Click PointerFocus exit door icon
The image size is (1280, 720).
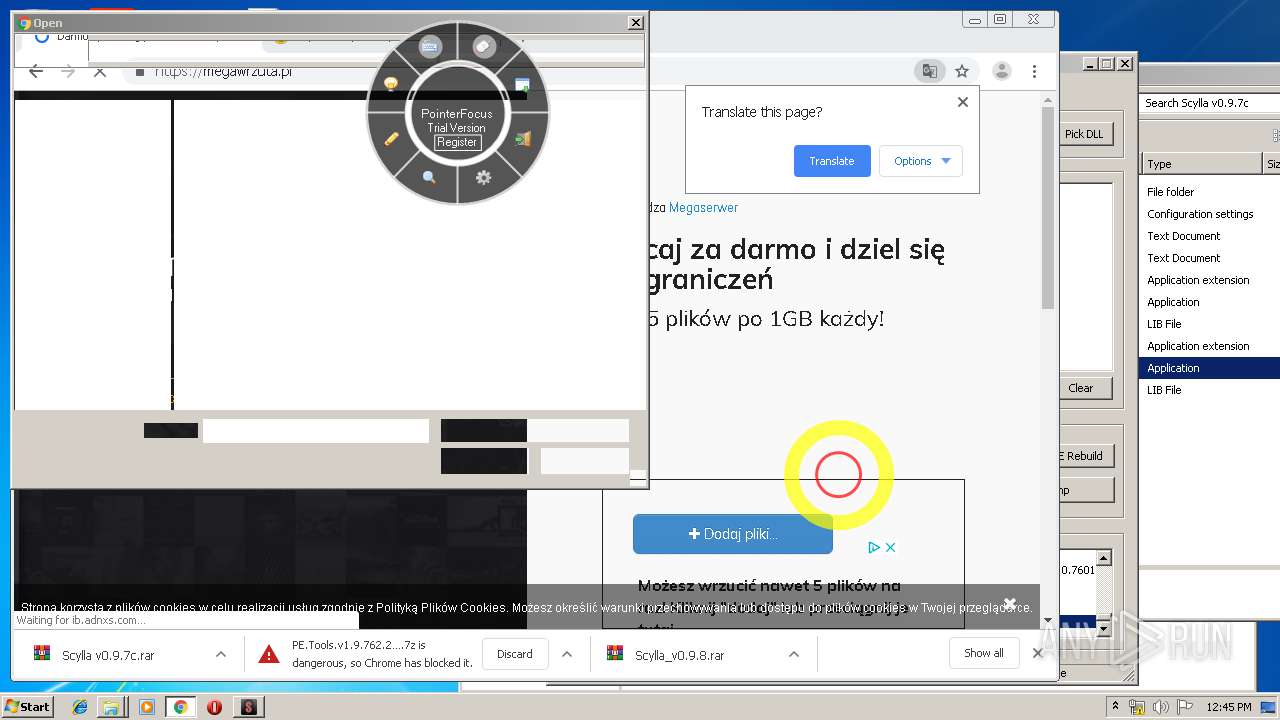[522, 138]
